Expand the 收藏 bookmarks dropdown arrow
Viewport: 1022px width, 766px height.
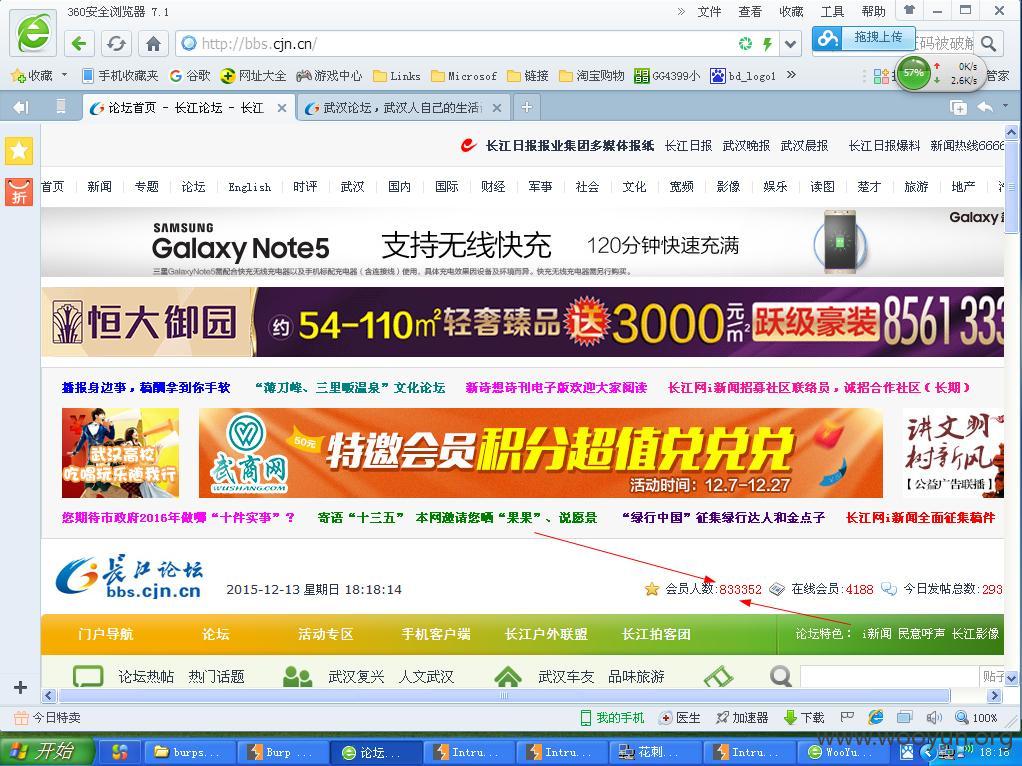tap(65, 75)
